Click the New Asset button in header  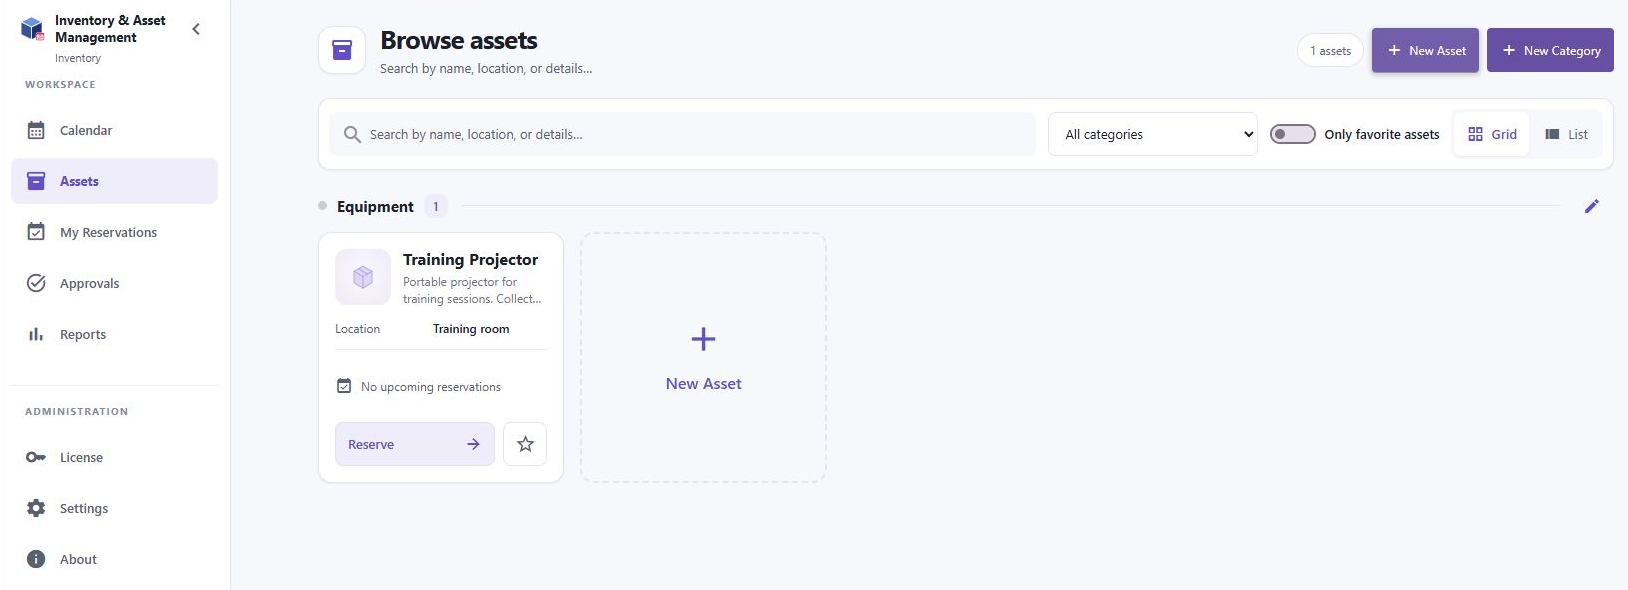(x=1425, y=50)
